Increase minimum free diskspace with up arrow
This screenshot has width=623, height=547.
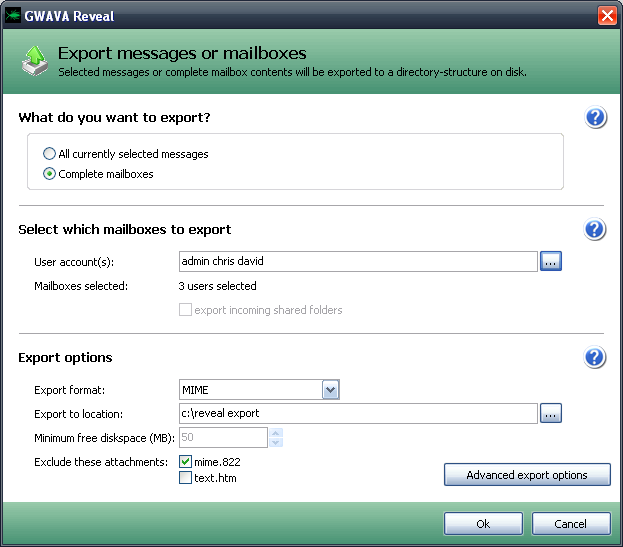click(276, 433)
